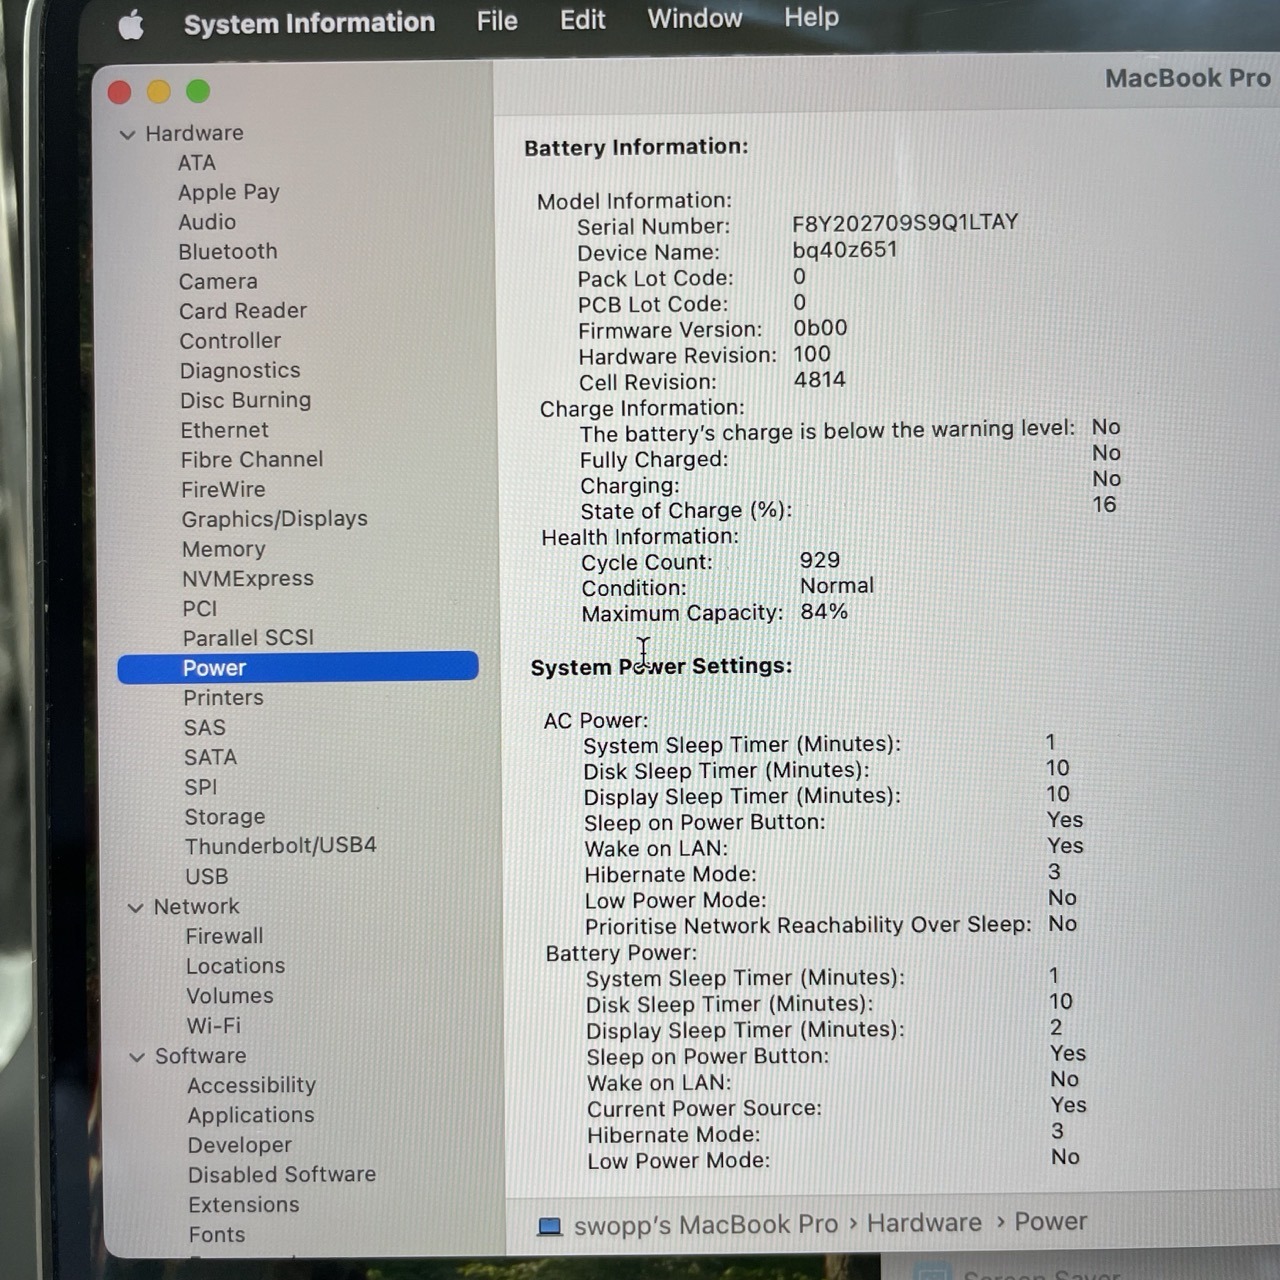The image size is (1280, 1280).
Task: Select Accessibility under Software
Action: point(252,1086)
